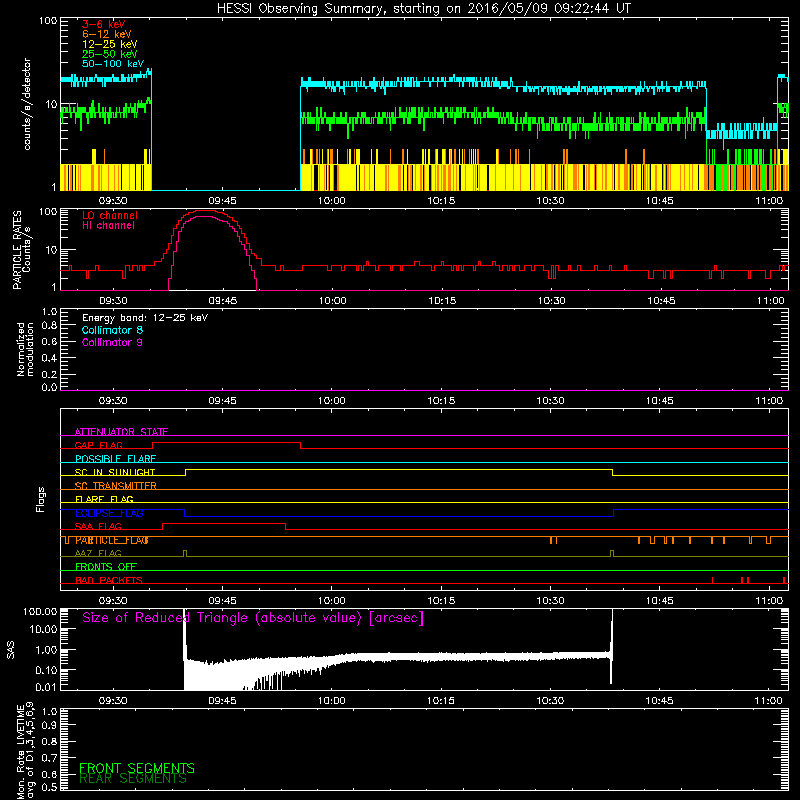Click 09:45 tick under particle rates panel

point(223,301)
